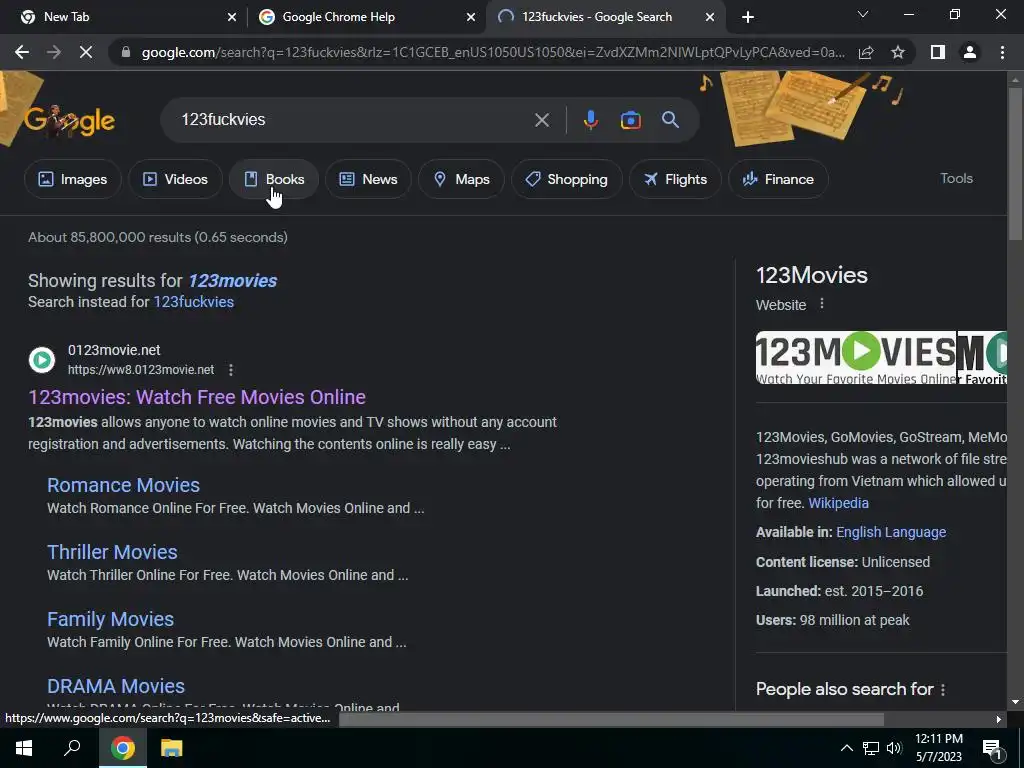Click the horizontal scrollbar thumb

611,719
